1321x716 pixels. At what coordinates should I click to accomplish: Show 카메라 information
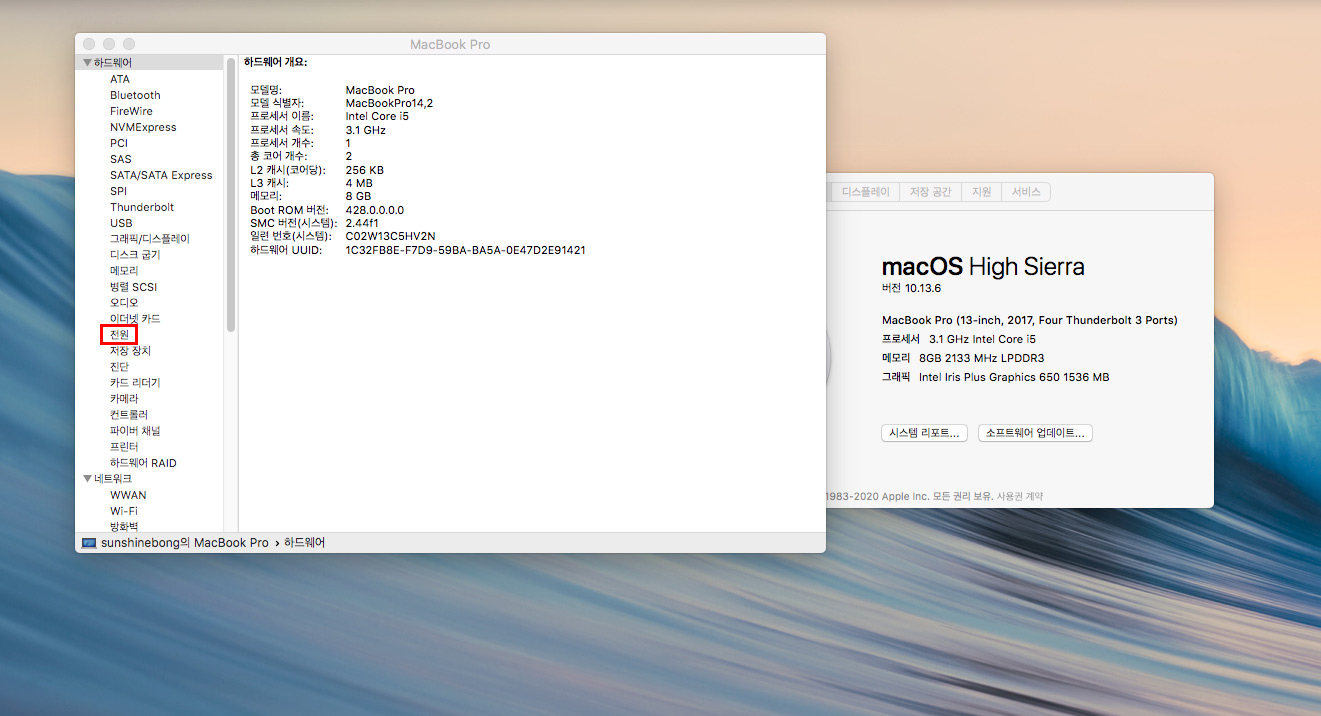124,399
